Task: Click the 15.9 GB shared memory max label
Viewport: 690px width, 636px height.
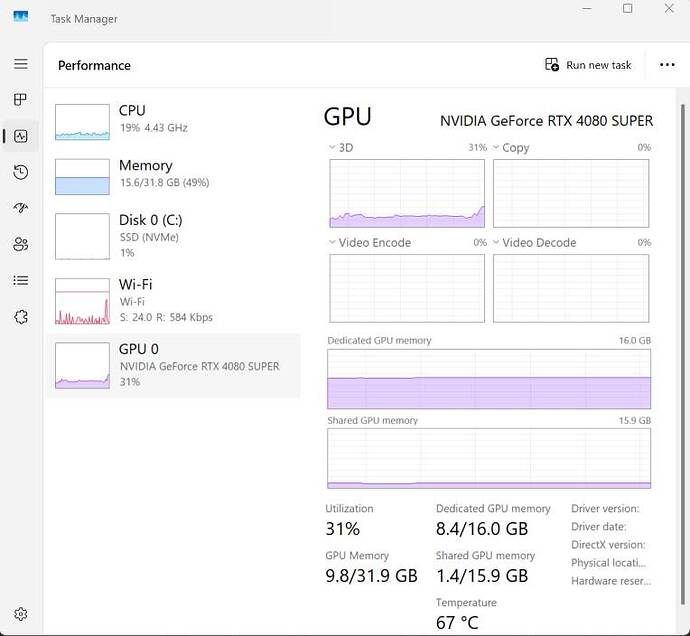Action: point(635,420)
